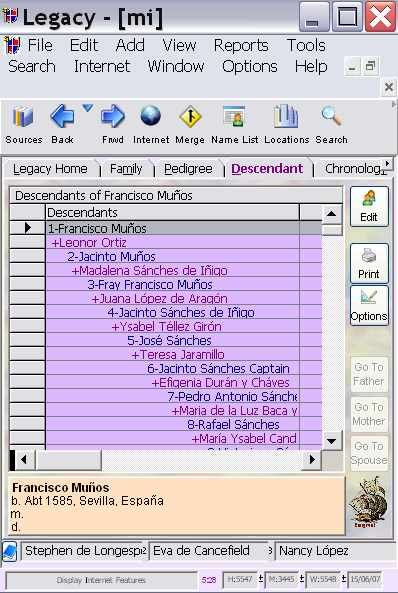Launch the Merge tool
The height and width of the screenshot is (593, 398).
(190, 125)
